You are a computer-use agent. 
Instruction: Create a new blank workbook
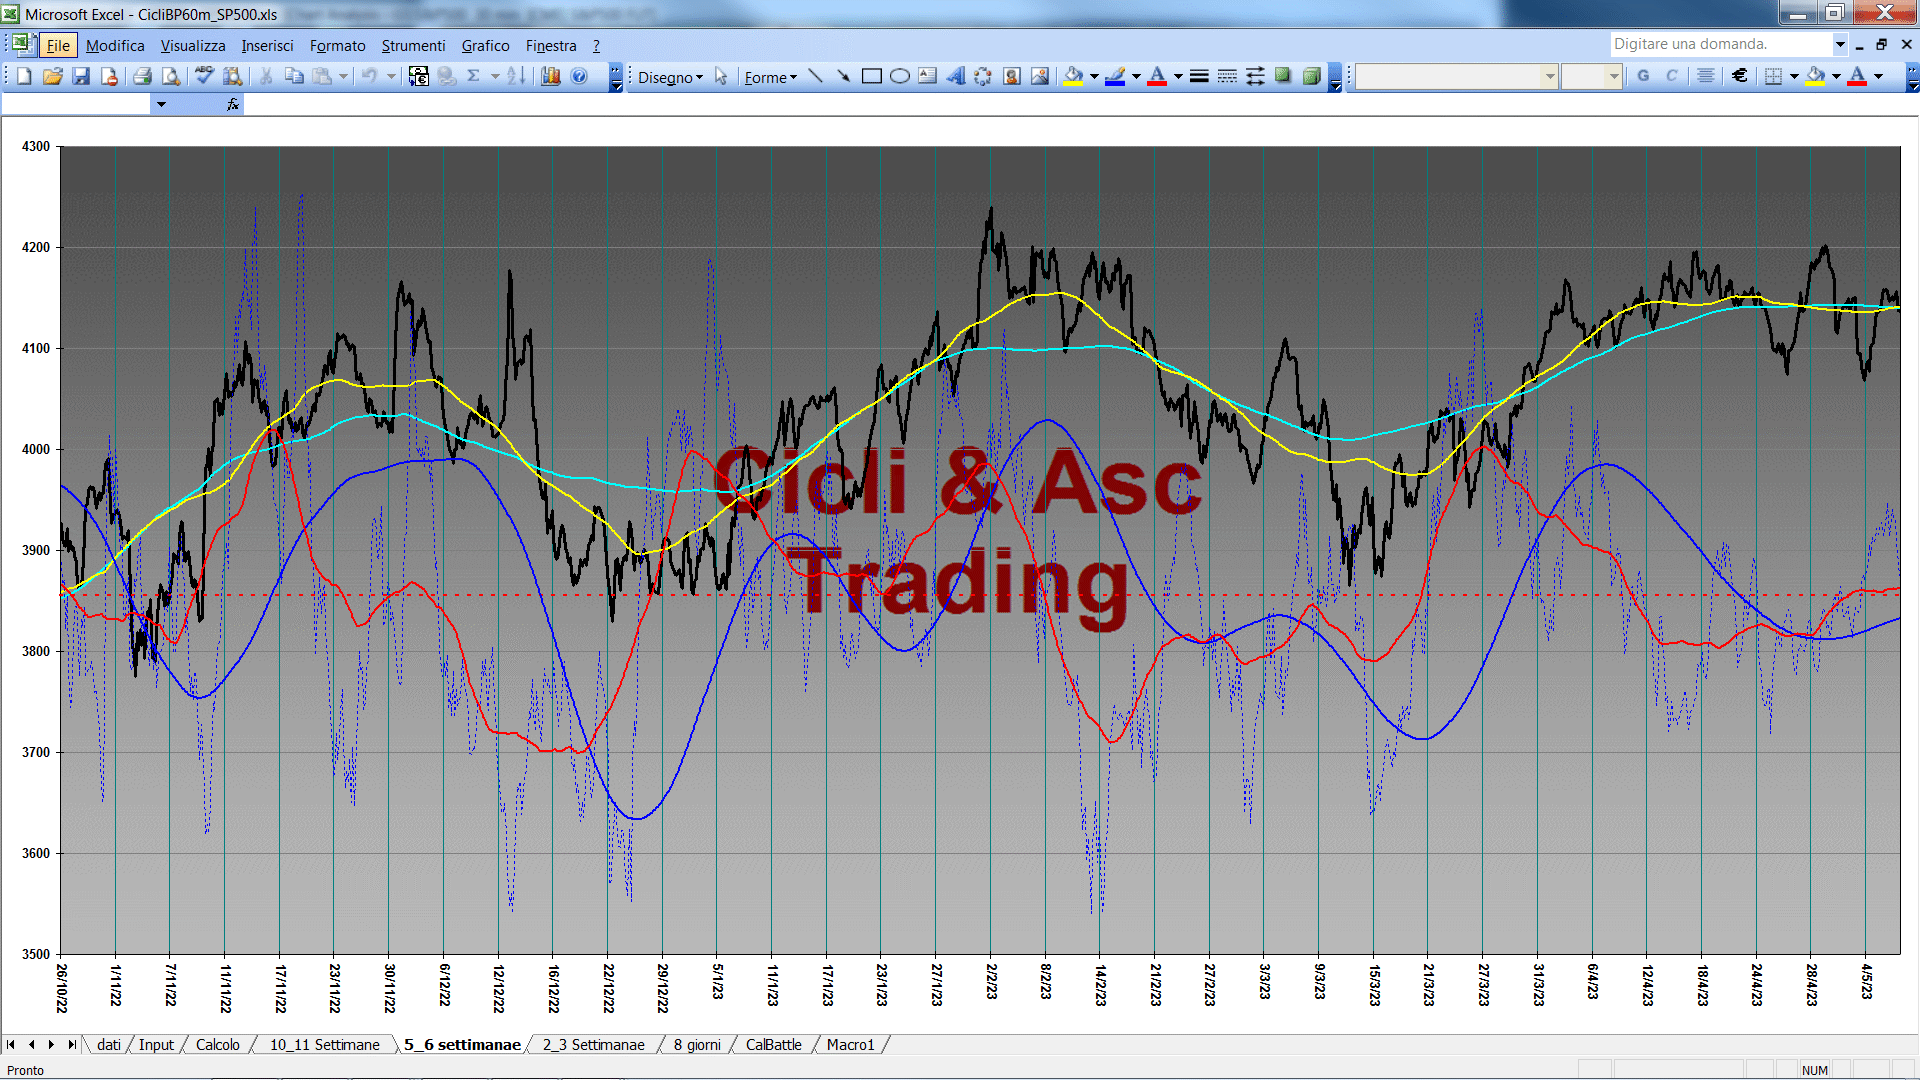coord(25,76)
